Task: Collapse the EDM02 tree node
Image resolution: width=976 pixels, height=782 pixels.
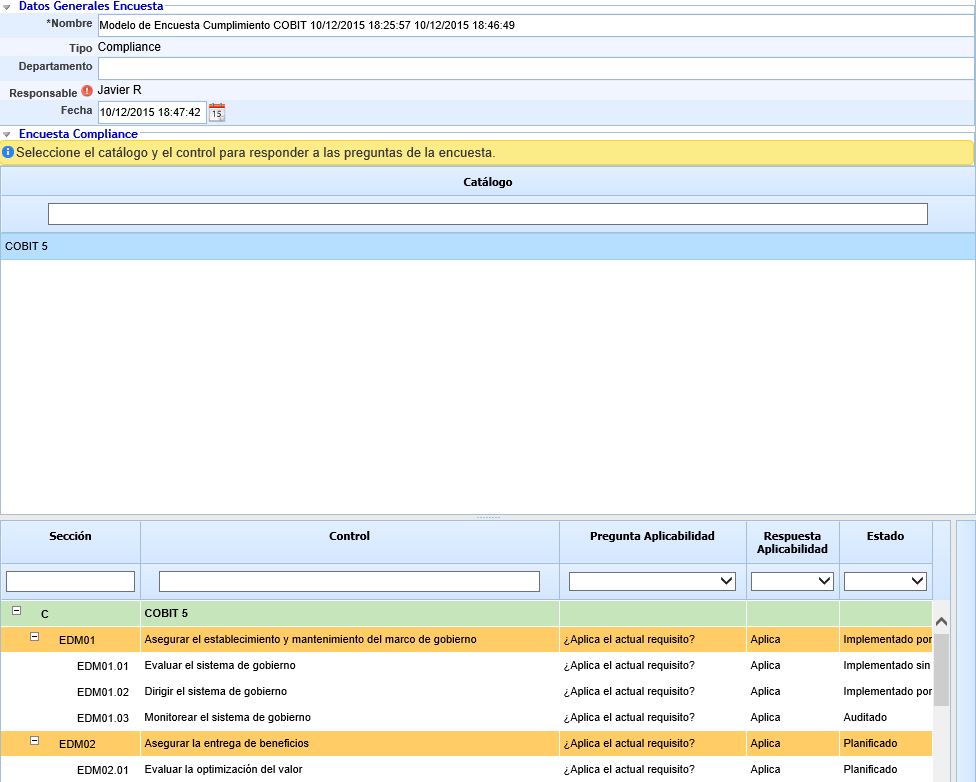Action: point(34,741)
